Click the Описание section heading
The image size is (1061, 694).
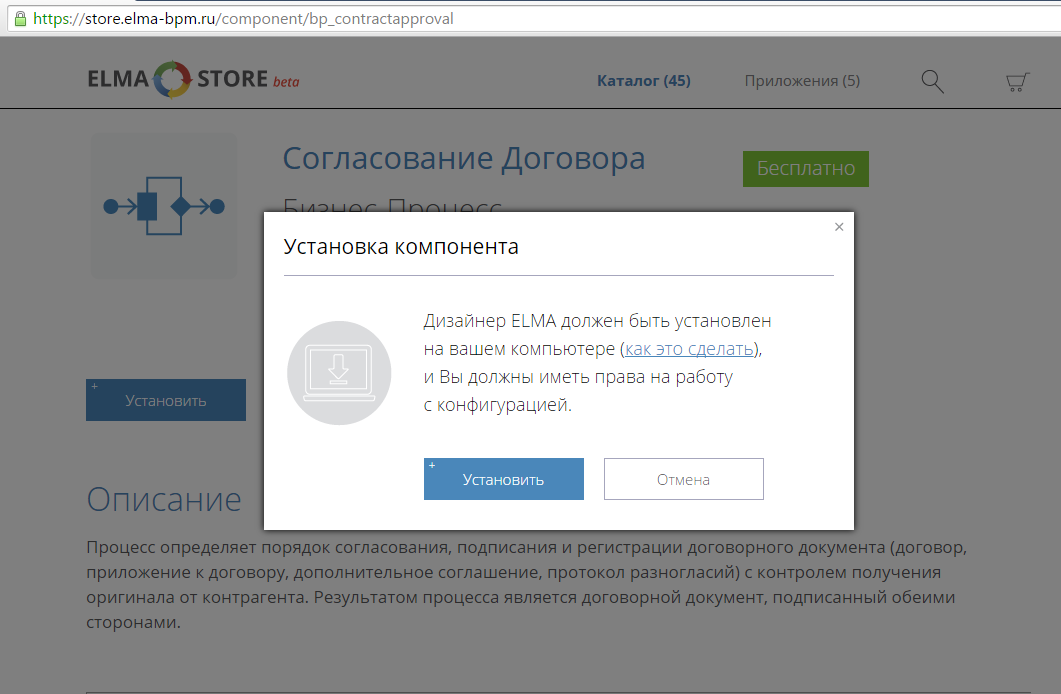point(164,499)
